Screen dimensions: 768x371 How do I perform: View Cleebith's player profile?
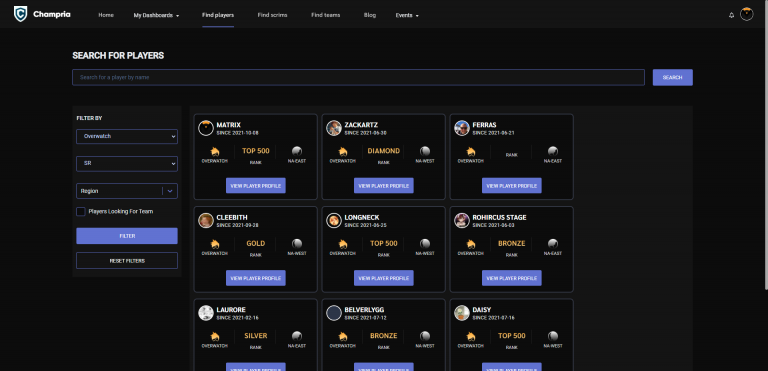tap(256, 278)
